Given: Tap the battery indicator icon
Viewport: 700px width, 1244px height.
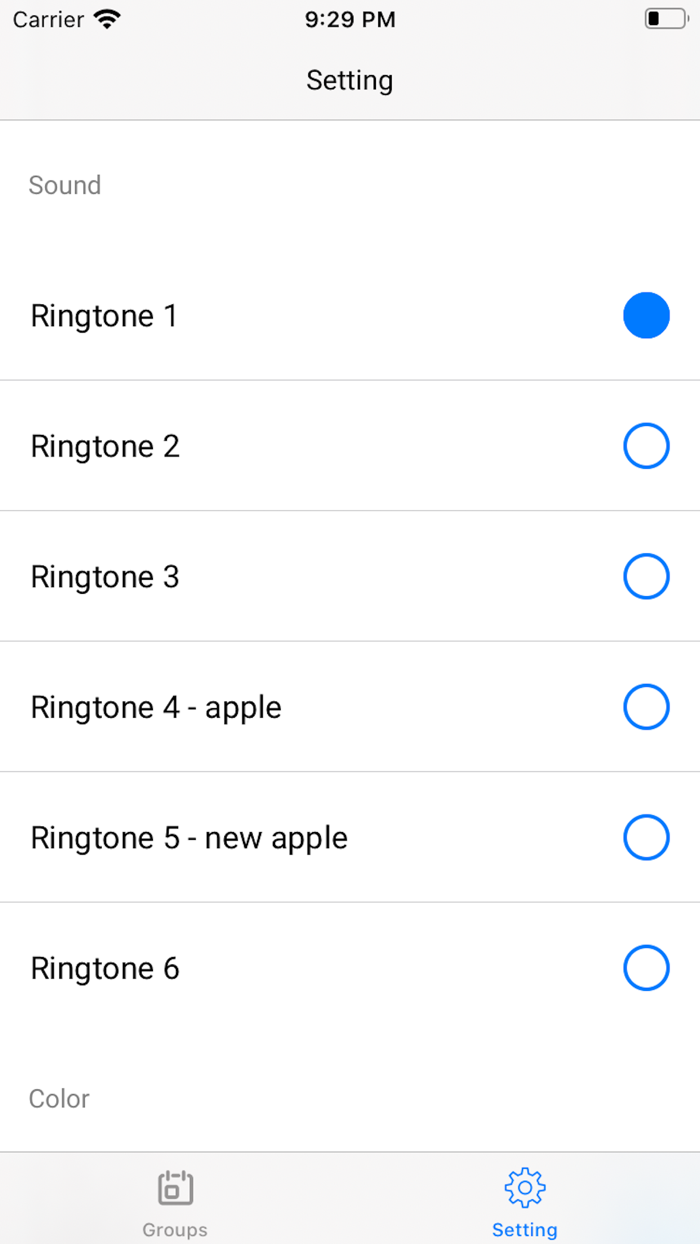Looking at the screenshot, I should click(665, 19).
